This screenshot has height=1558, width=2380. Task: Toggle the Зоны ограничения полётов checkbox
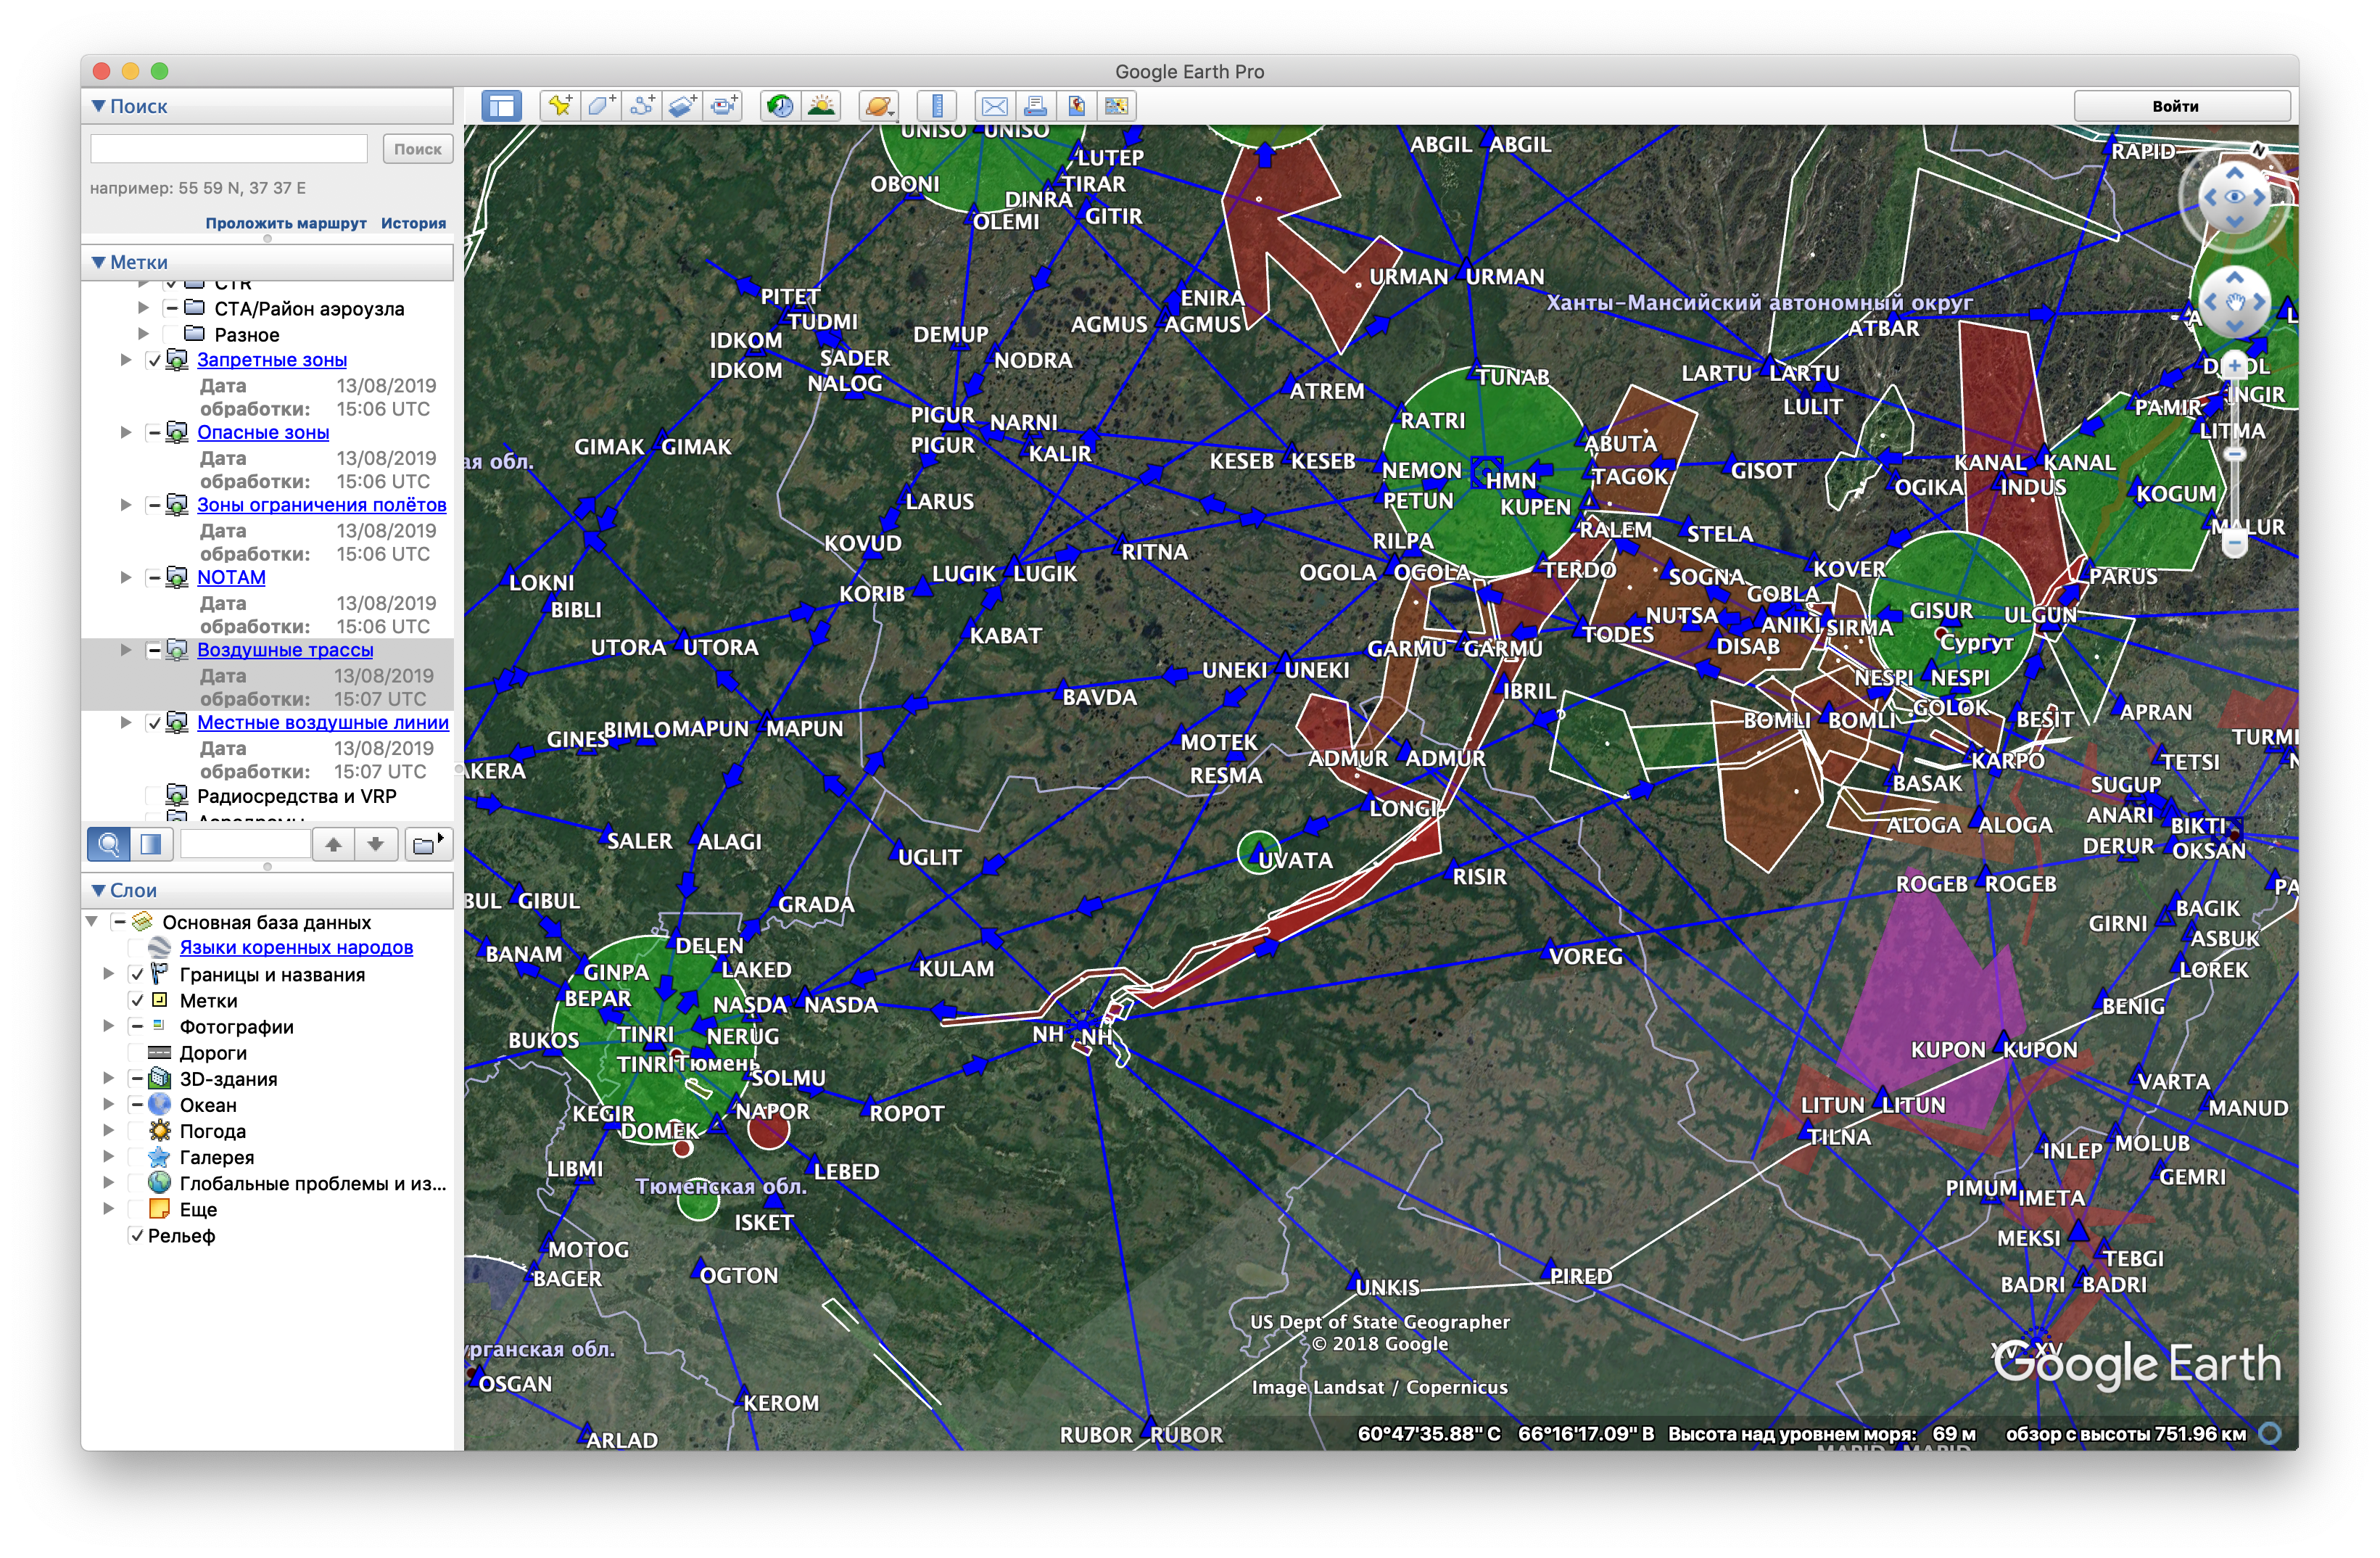pos(154,505)
